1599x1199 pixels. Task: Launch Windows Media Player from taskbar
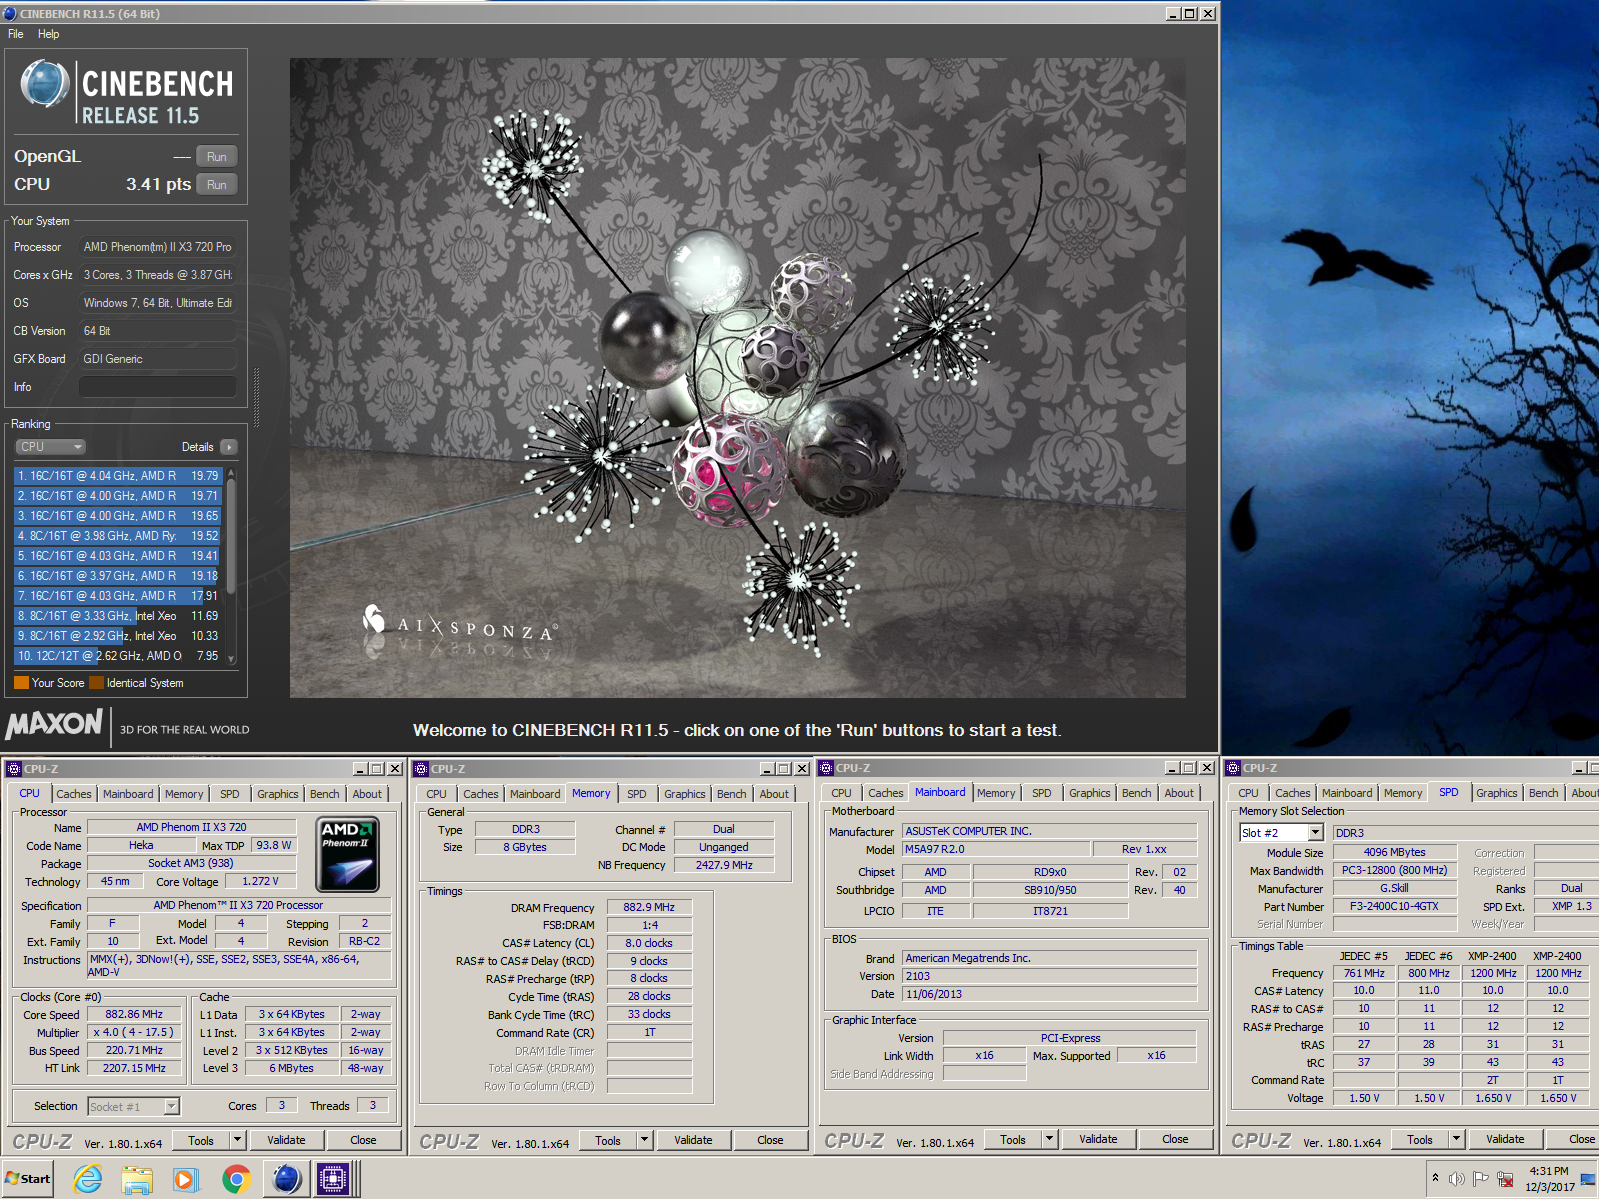(x=186, y=1179)
